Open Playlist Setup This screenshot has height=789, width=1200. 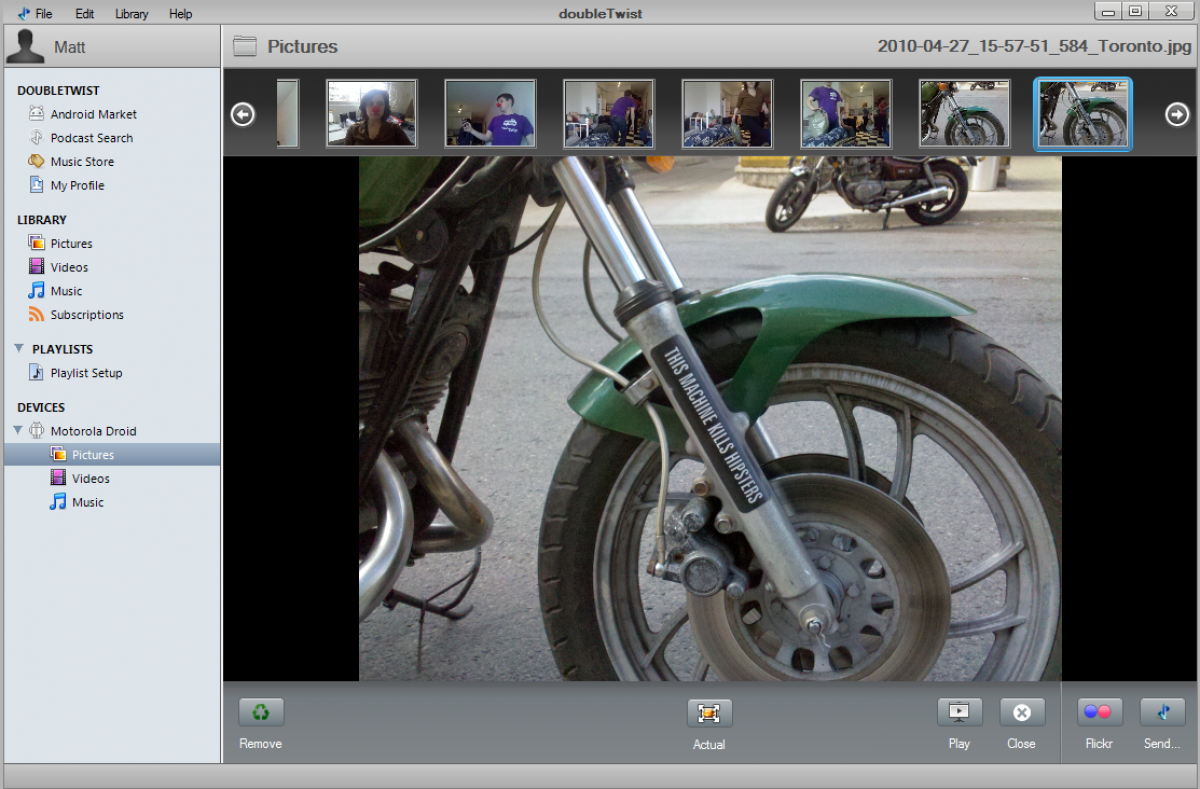(86, 373)
